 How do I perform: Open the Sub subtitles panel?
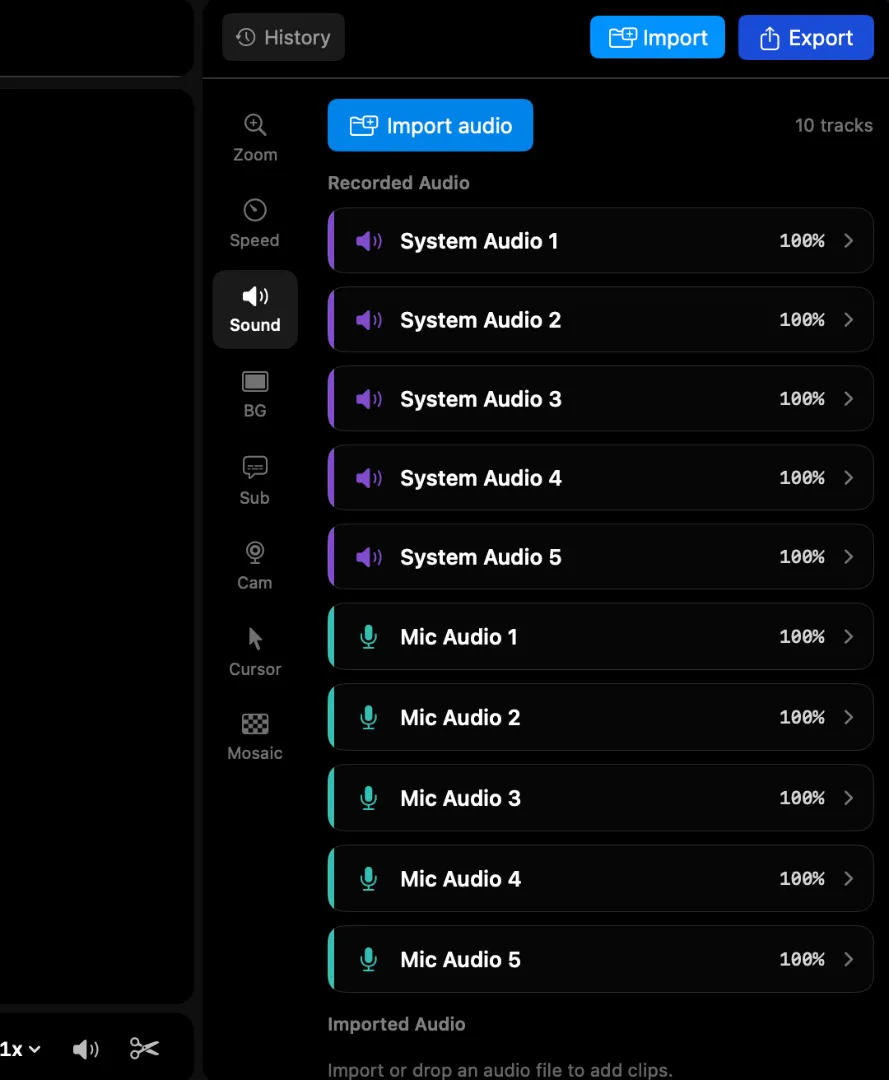click(255, 480)
